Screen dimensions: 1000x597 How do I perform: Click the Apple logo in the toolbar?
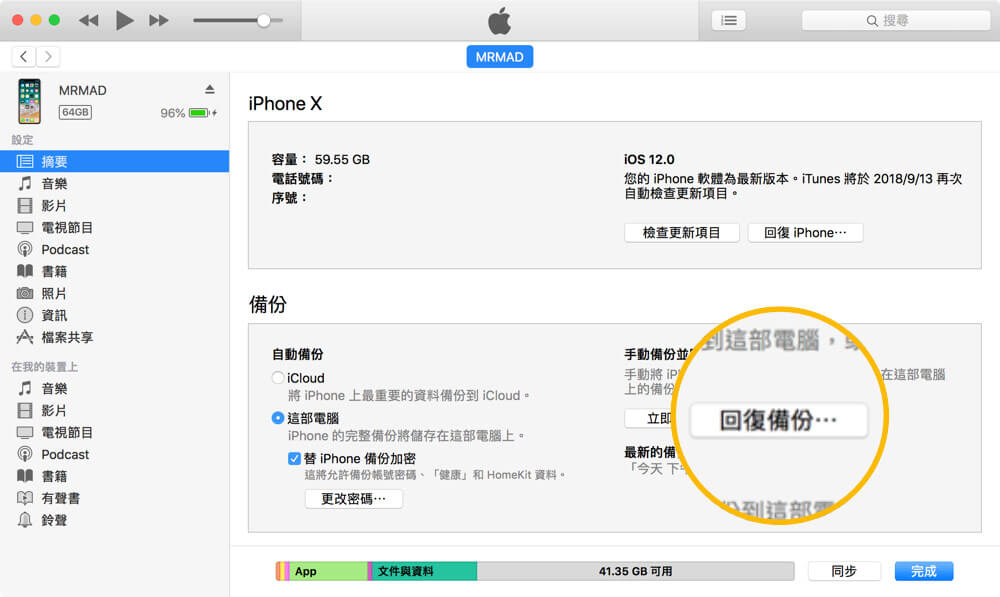pos(499,20)
